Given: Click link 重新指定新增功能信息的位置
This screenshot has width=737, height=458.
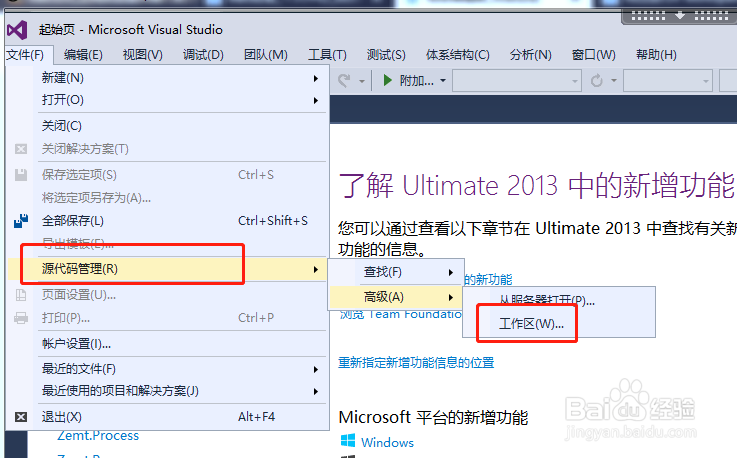Looking at the screenshot, I should tap(416, 363).
